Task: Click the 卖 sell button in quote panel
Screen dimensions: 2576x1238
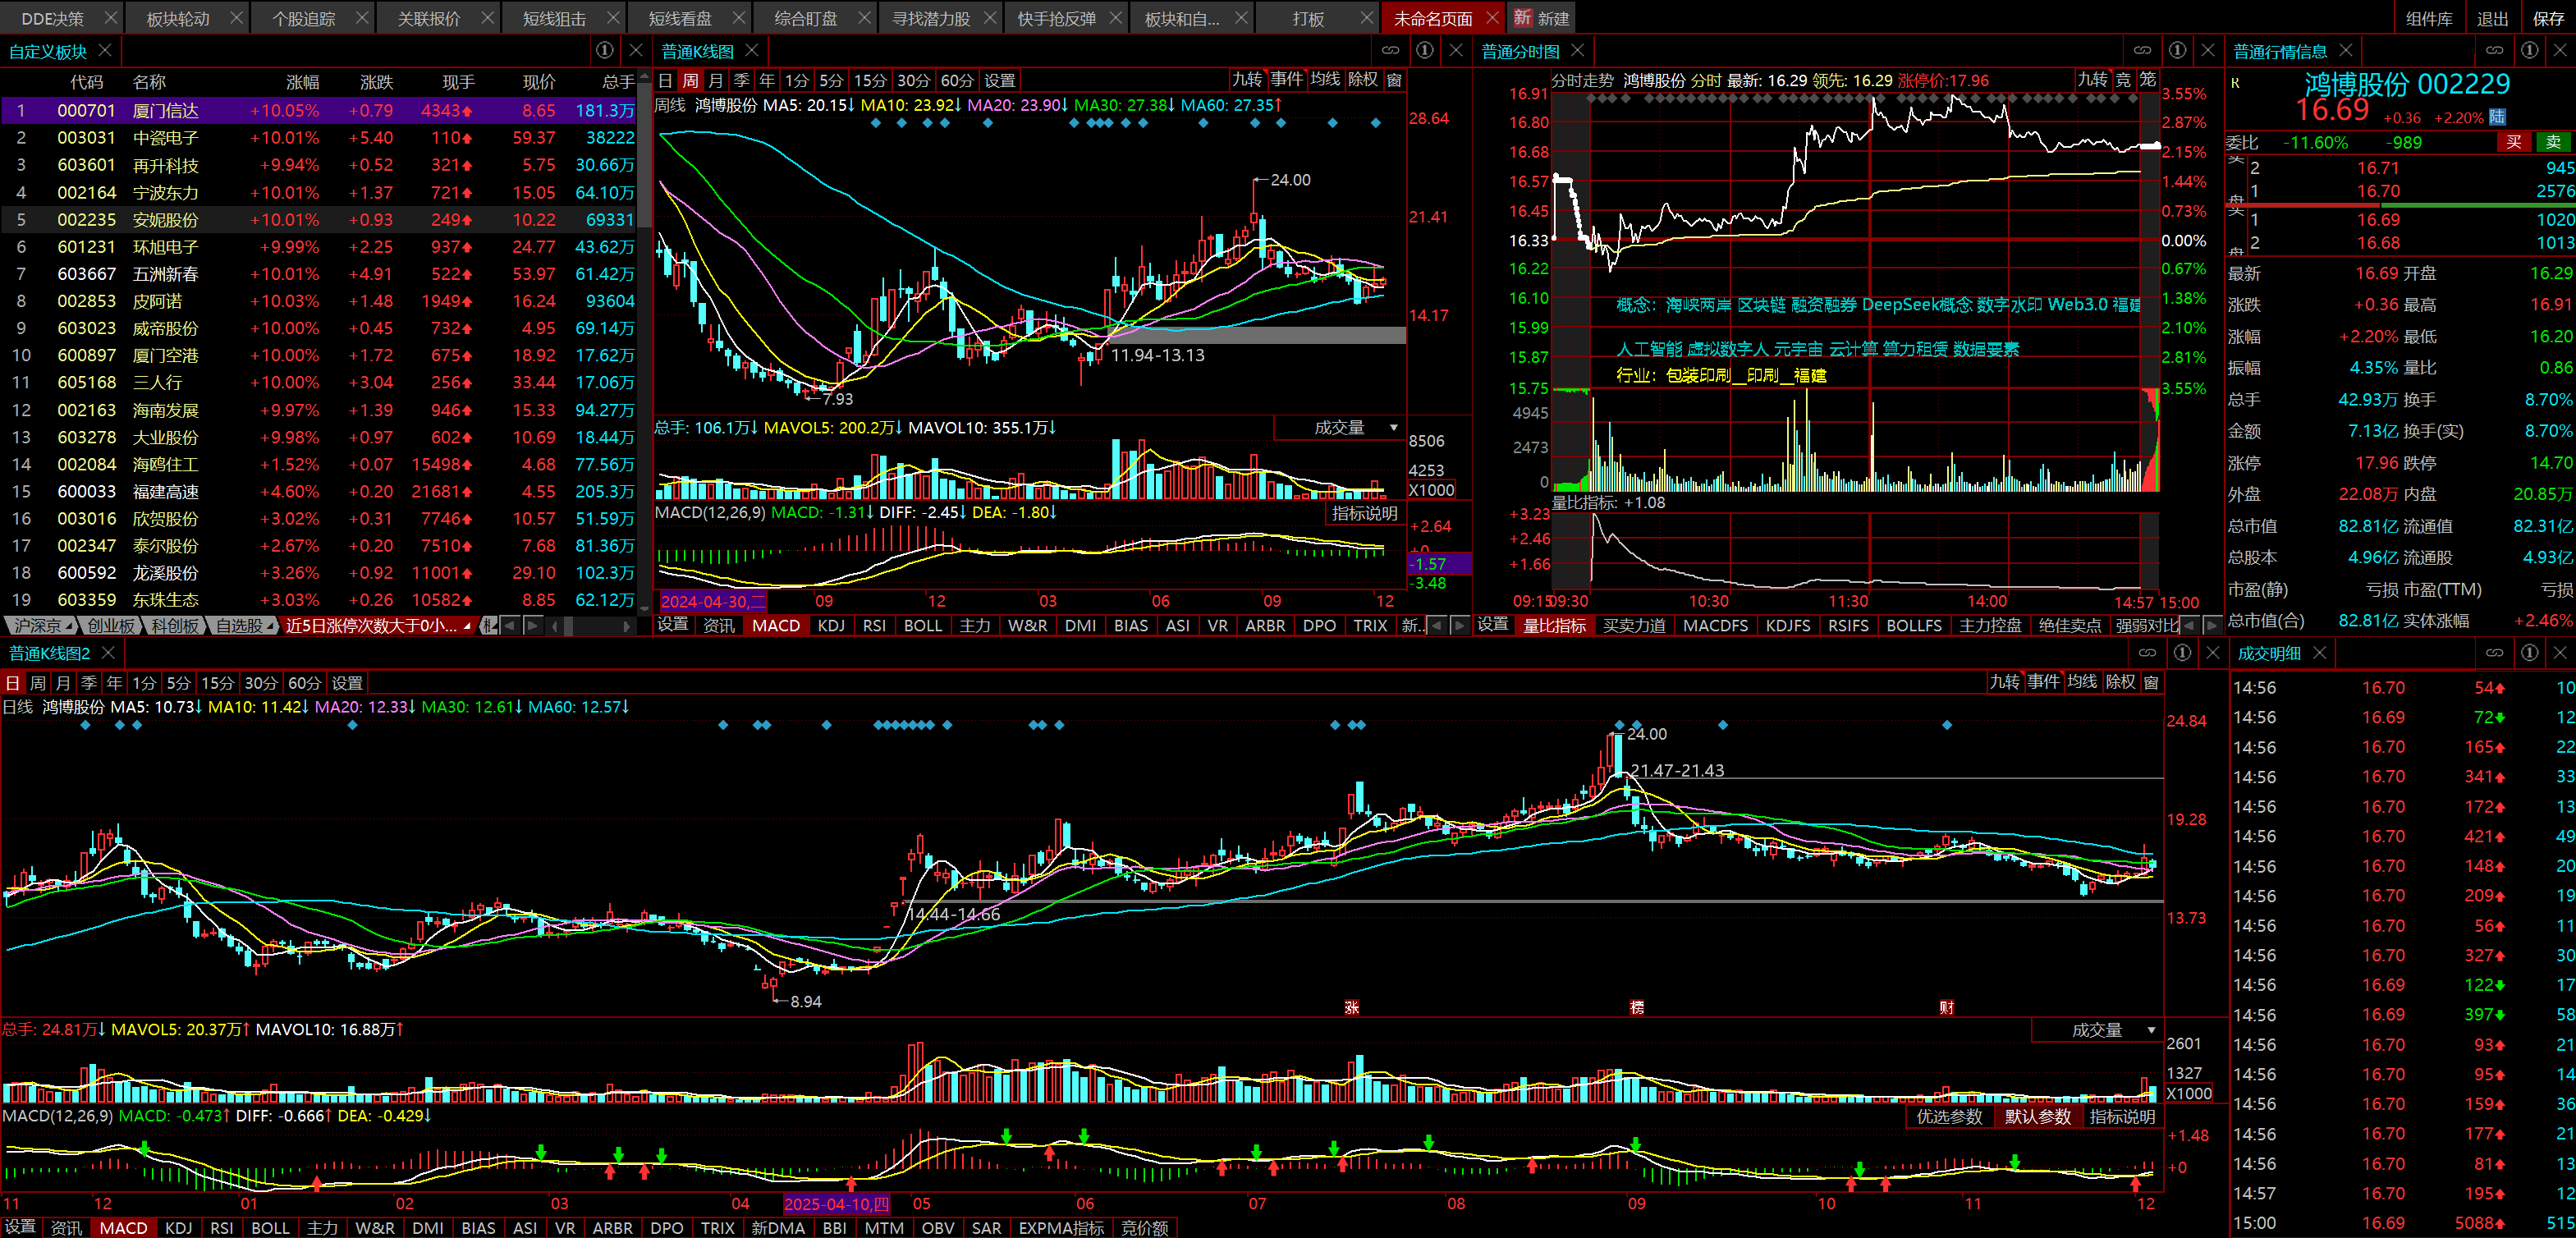Action: click(2553, 142)
